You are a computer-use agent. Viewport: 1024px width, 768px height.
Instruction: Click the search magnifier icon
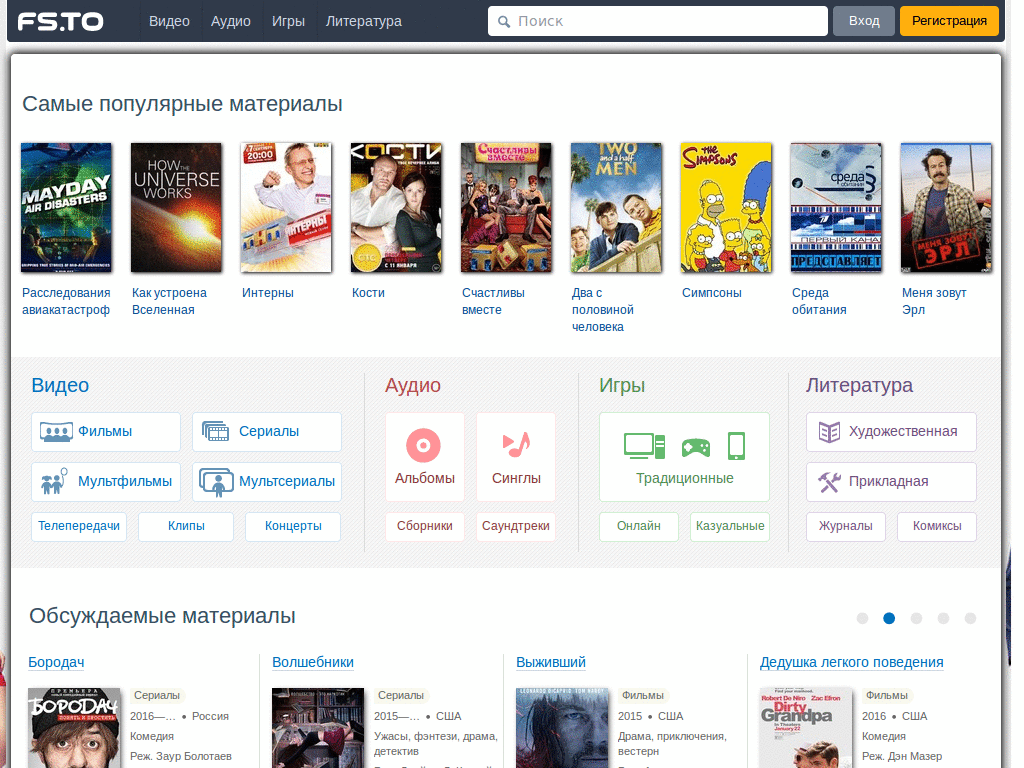(x=504, y=22)
